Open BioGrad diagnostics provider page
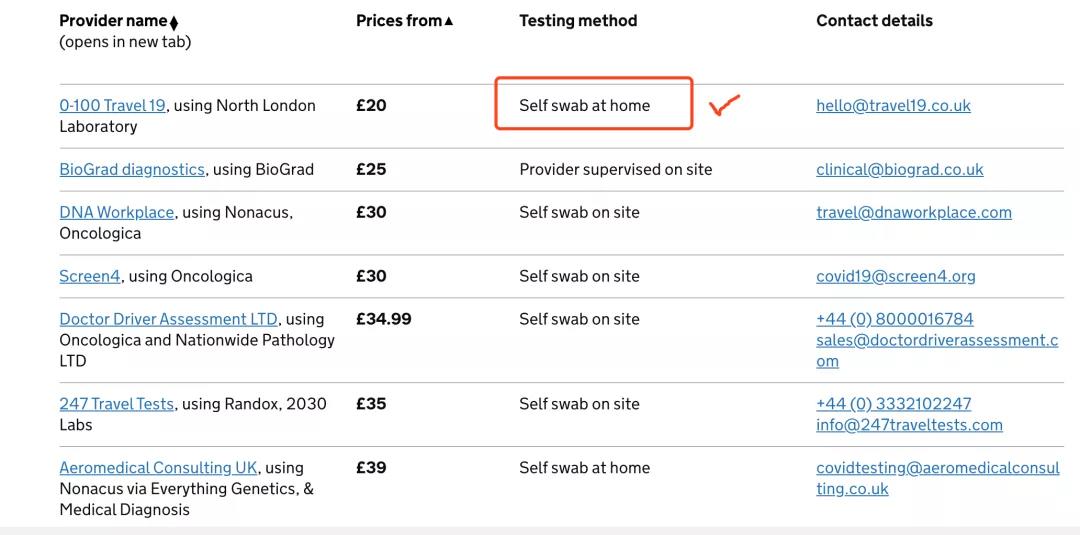Viewport: 1080px width, 535px height. tap(132, 170)
